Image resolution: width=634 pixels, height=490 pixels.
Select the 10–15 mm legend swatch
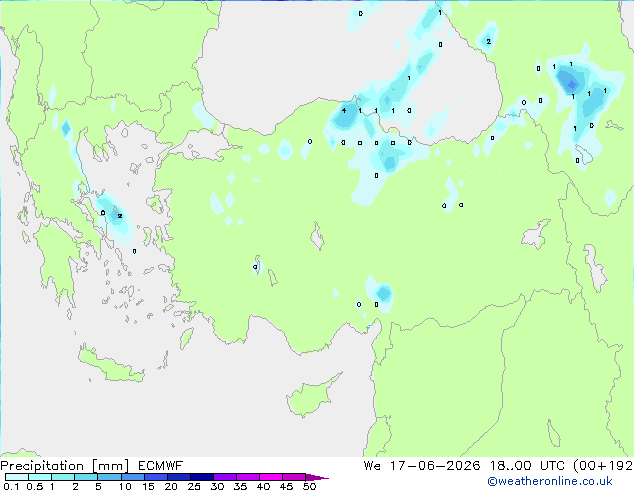[132, 477]
